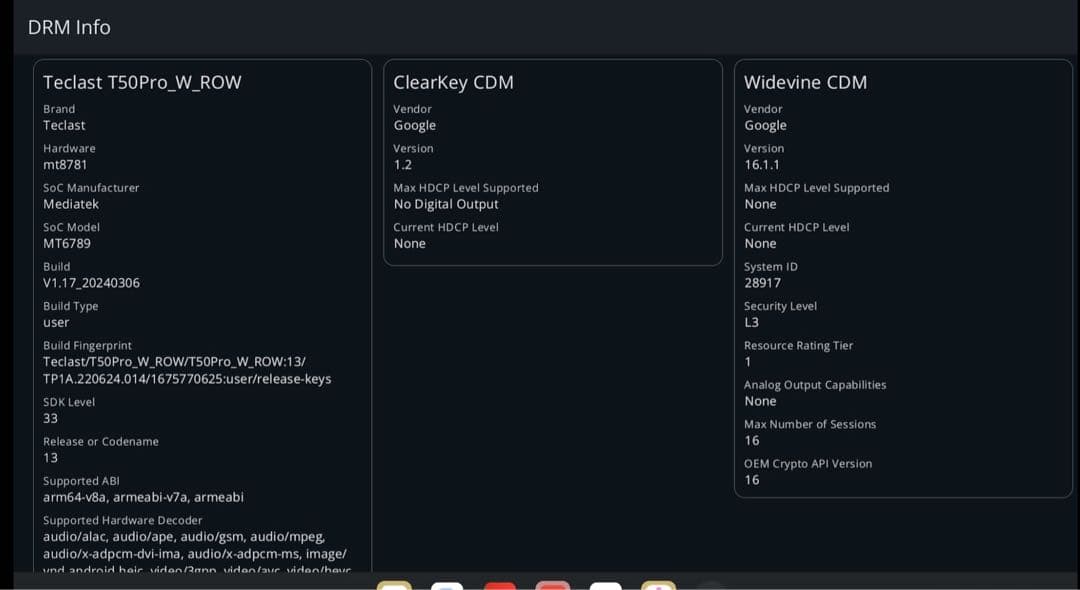Tap the SoC Model value MT6789
Screen dimensions: 1080x590
[67, 243]
